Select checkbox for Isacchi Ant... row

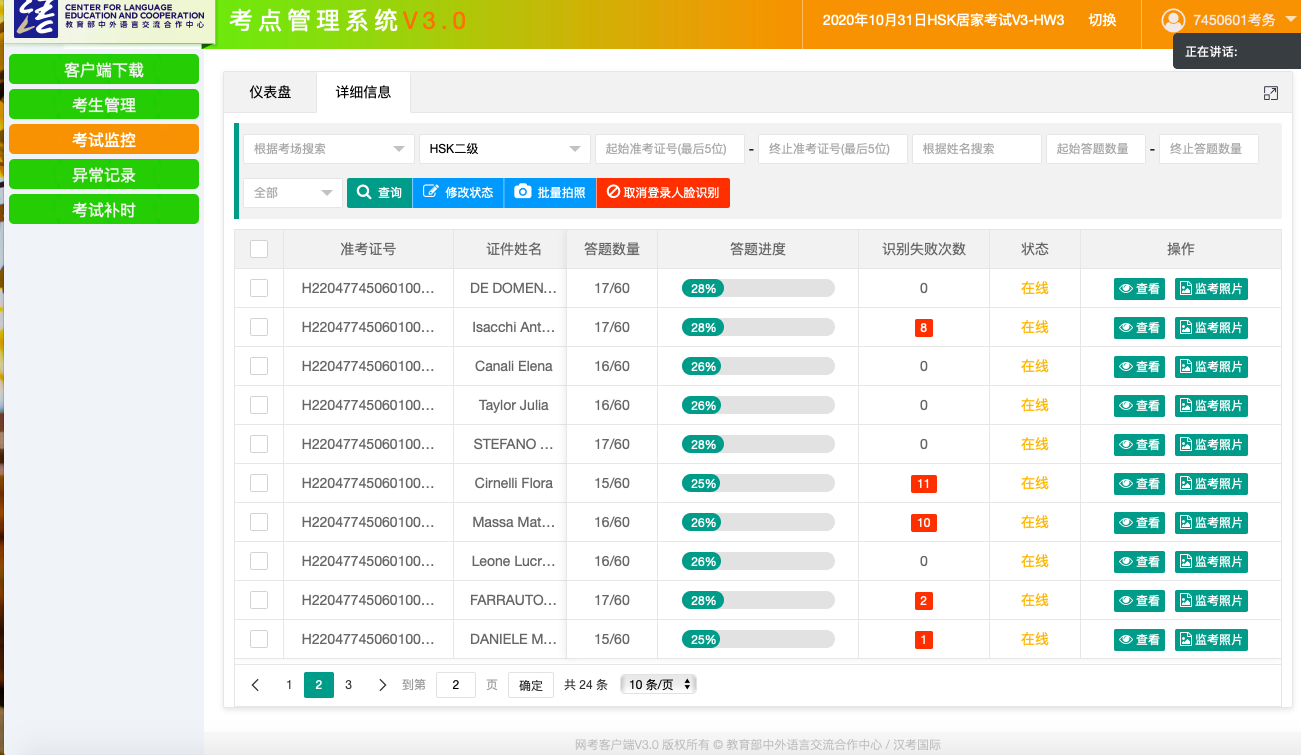coord(259,327)
